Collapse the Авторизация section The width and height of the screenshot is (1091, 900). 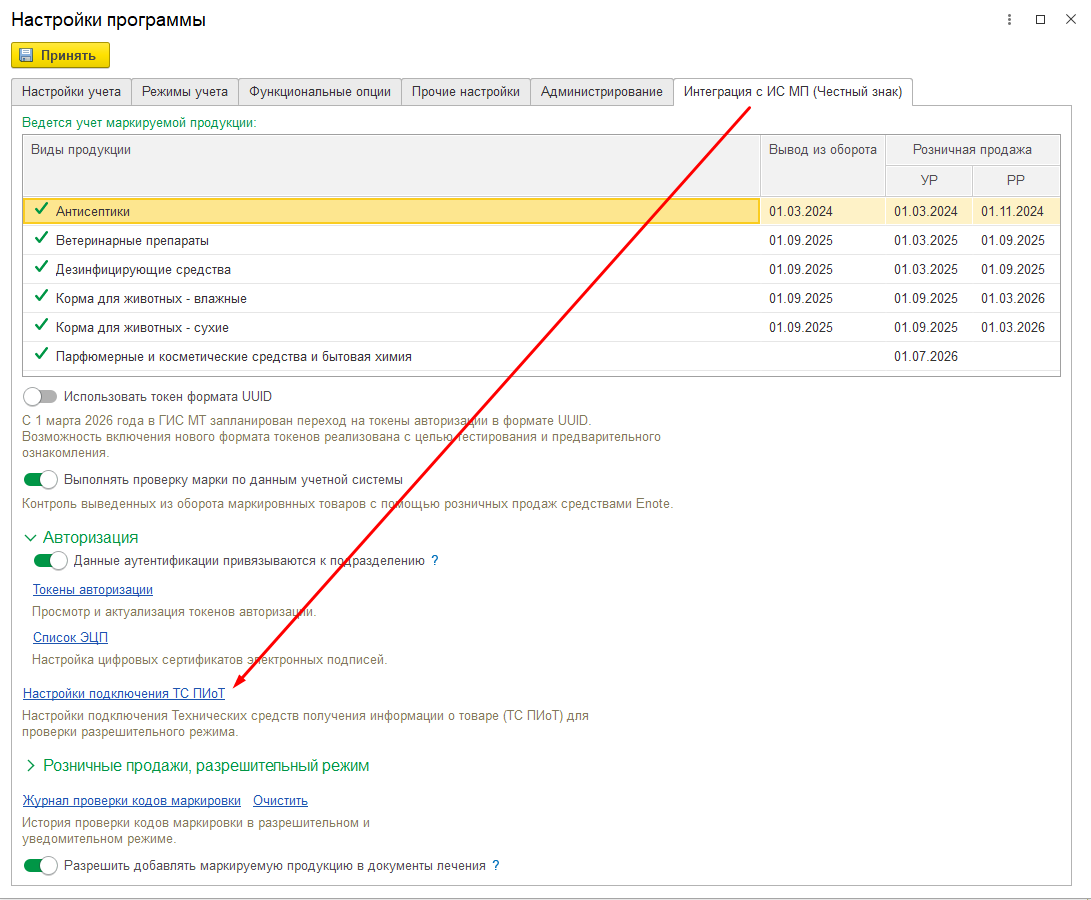point(29,538)
